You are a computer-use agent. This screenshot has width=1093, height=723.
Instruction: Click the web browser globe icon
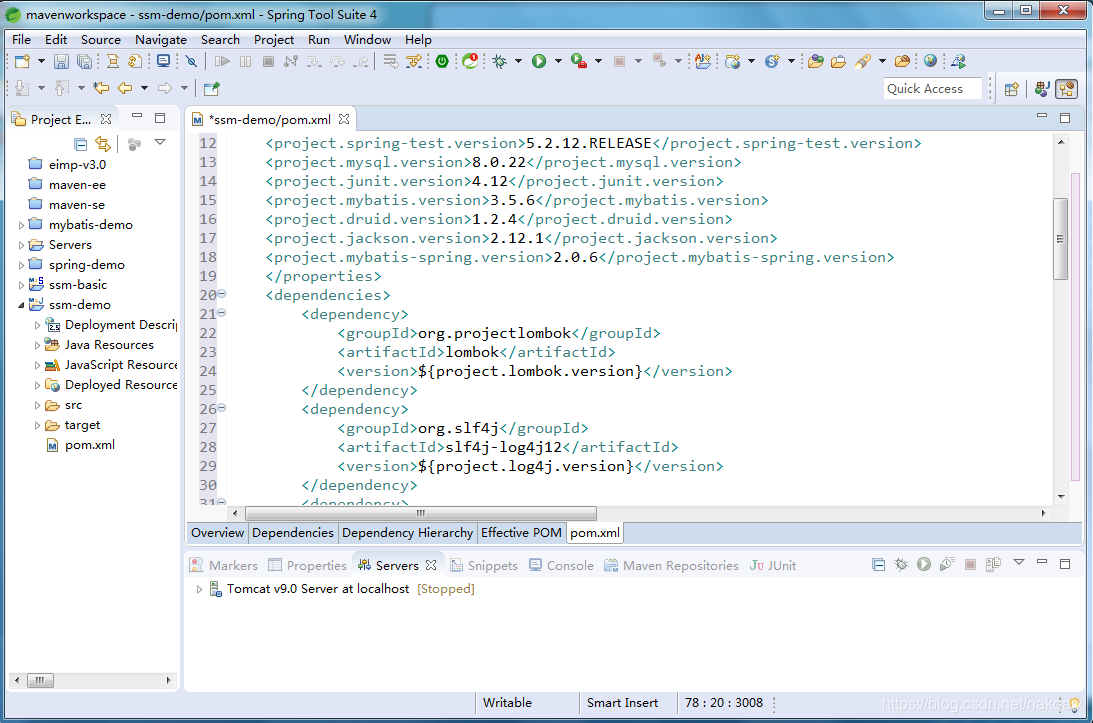tap(930, 62)
